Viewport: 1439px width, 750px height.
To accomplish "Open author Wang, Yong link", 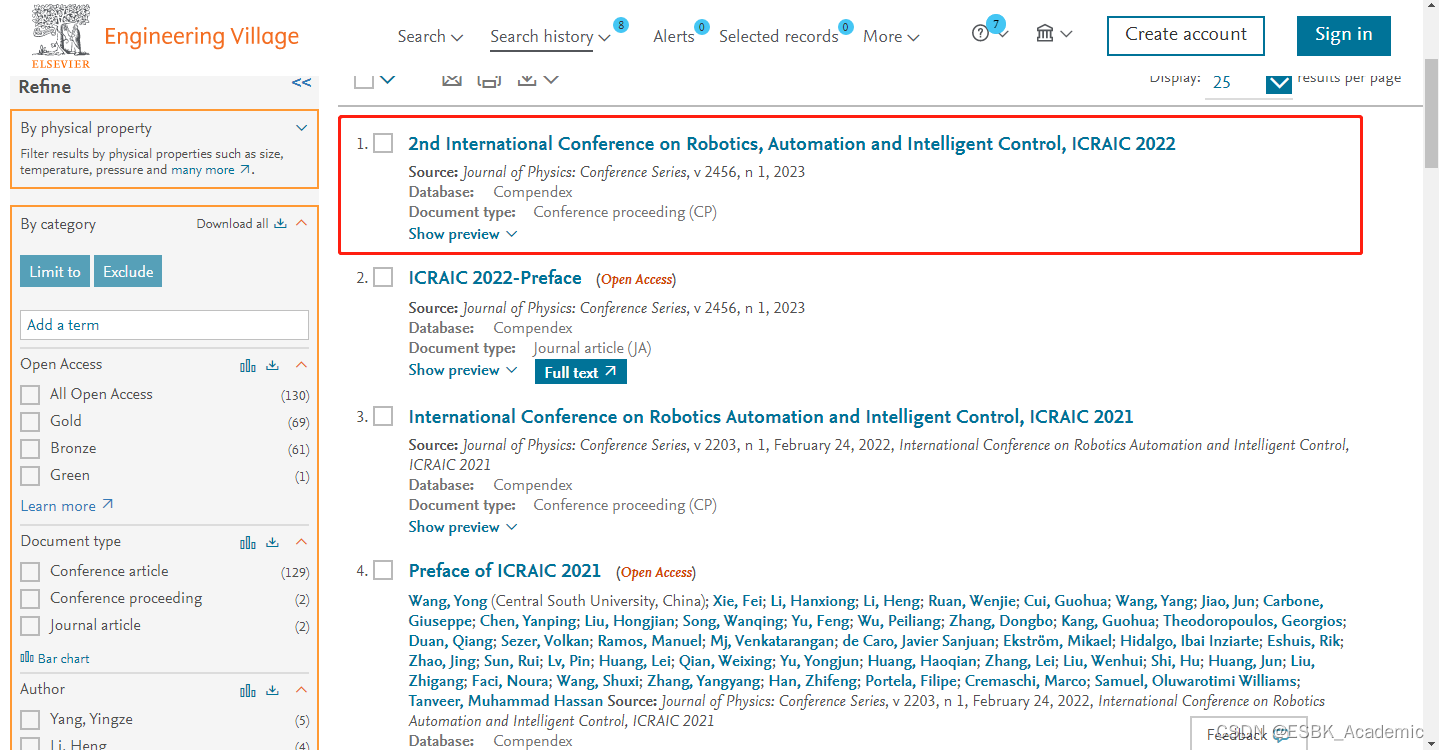I will pyautogui.click(x=448, y=601).
